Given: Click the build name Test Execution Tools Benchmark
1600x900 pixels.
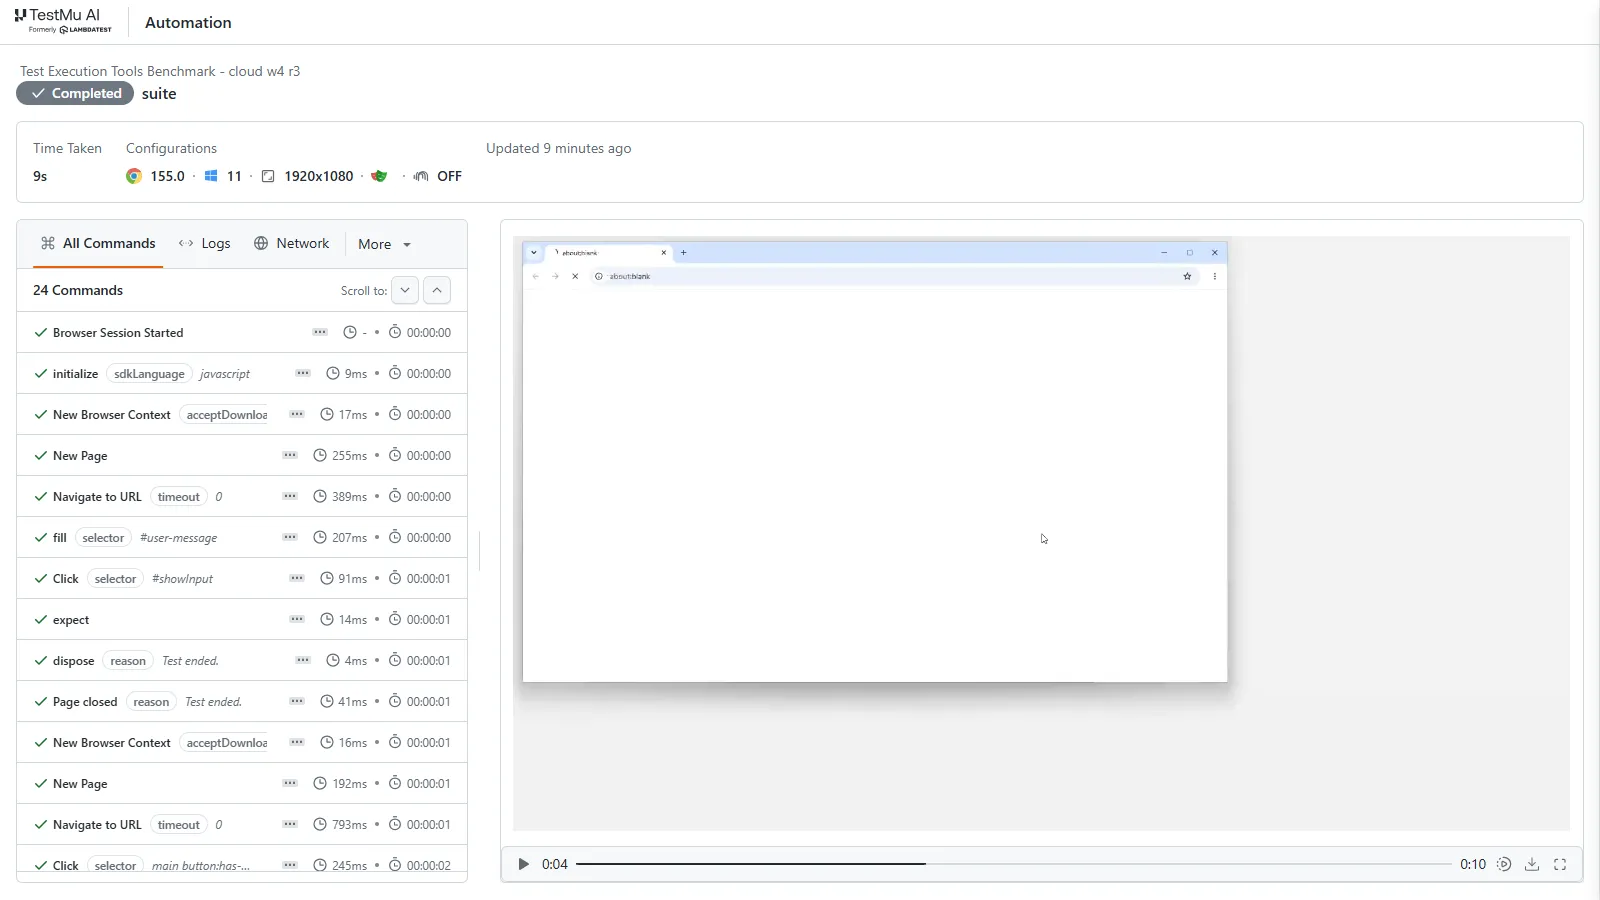Looking at the screenshot, I should pyautogui.click(x=160, y=71).
